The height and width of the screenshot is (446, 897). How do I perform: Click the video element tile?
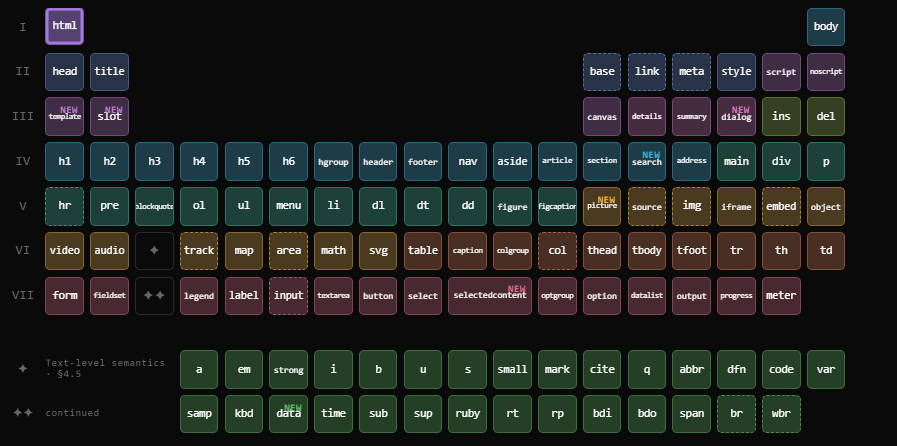[x=65, y=251]
